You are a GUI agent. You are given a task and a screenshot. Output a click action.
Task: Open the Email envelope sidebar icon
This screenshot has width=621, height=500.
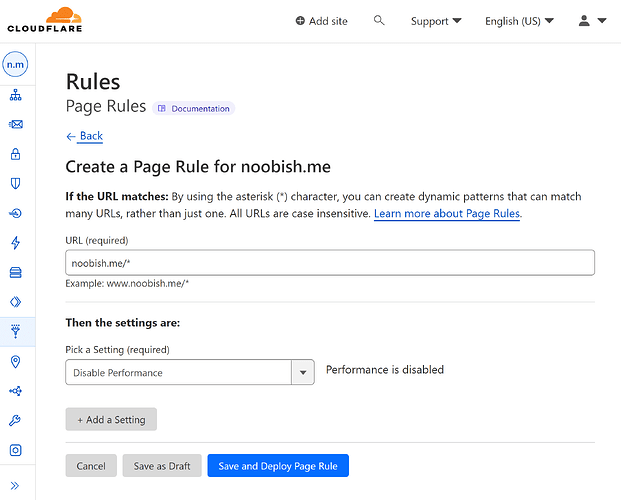[x=15, y=124]
